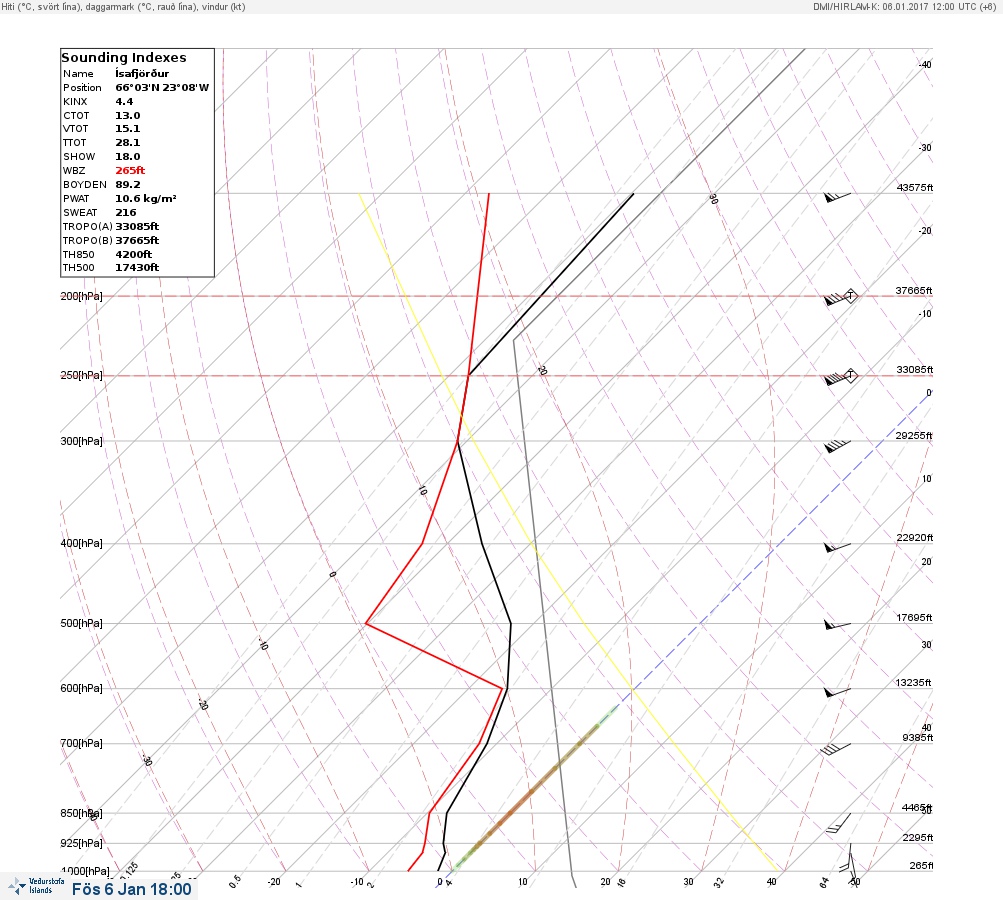Click the position value 66°03'N 23°08'W
This screenshot has height=900, width=1003.
click(162, 88)
